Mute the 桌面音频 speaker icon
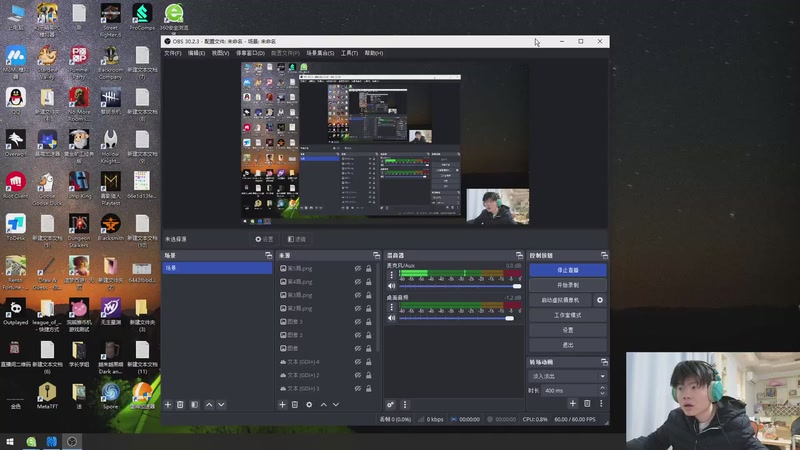 tap(392, 318)
